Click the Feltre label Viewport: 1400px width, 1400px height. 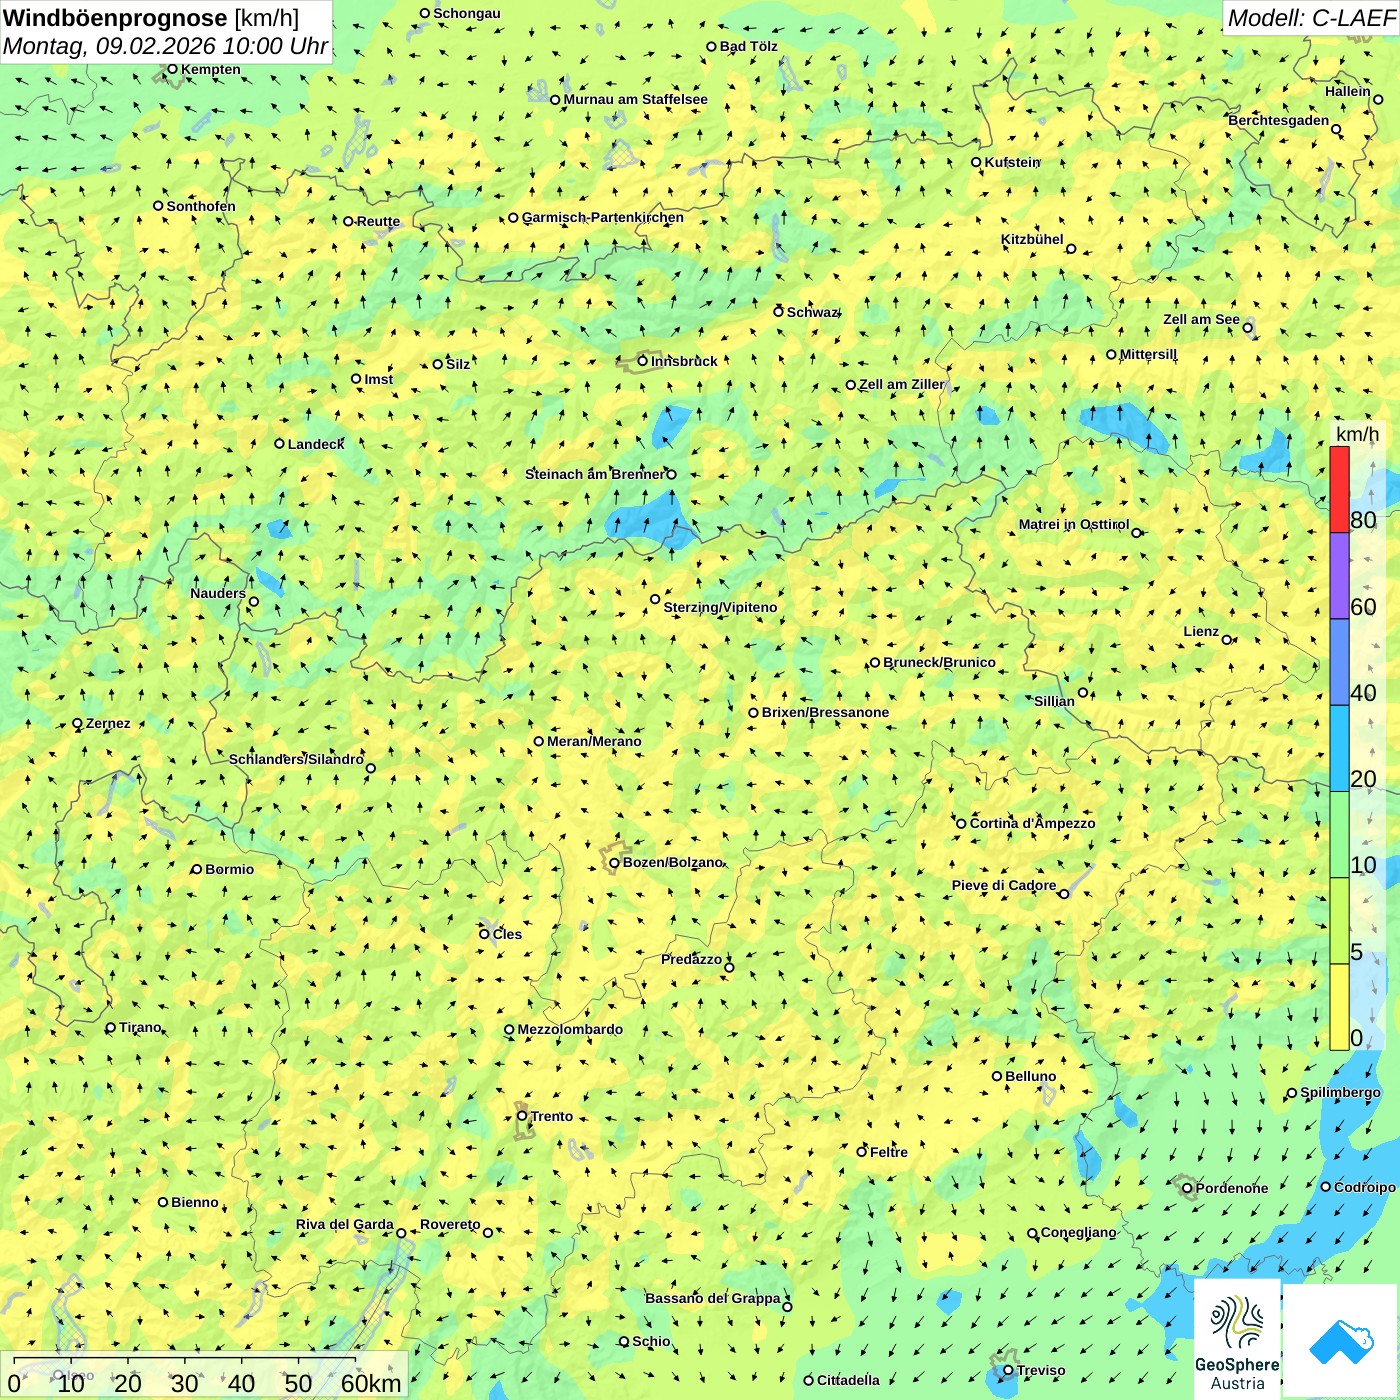888,1152
